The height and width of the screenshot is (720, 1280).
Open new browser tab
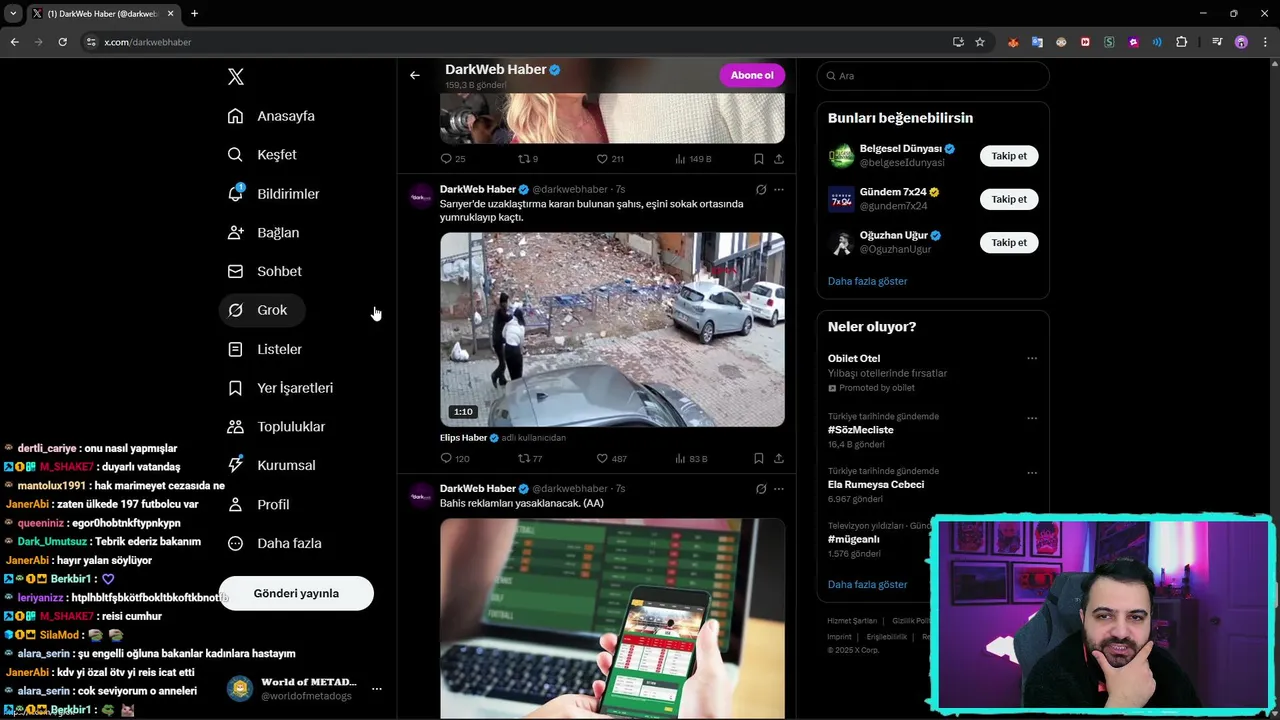[x=194, y=14]
